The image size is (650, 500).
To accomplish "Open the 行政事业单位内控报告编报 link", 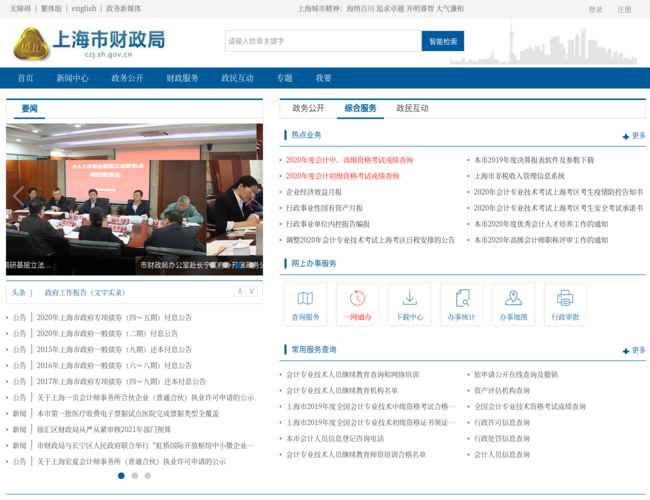I will click(328, 224).
